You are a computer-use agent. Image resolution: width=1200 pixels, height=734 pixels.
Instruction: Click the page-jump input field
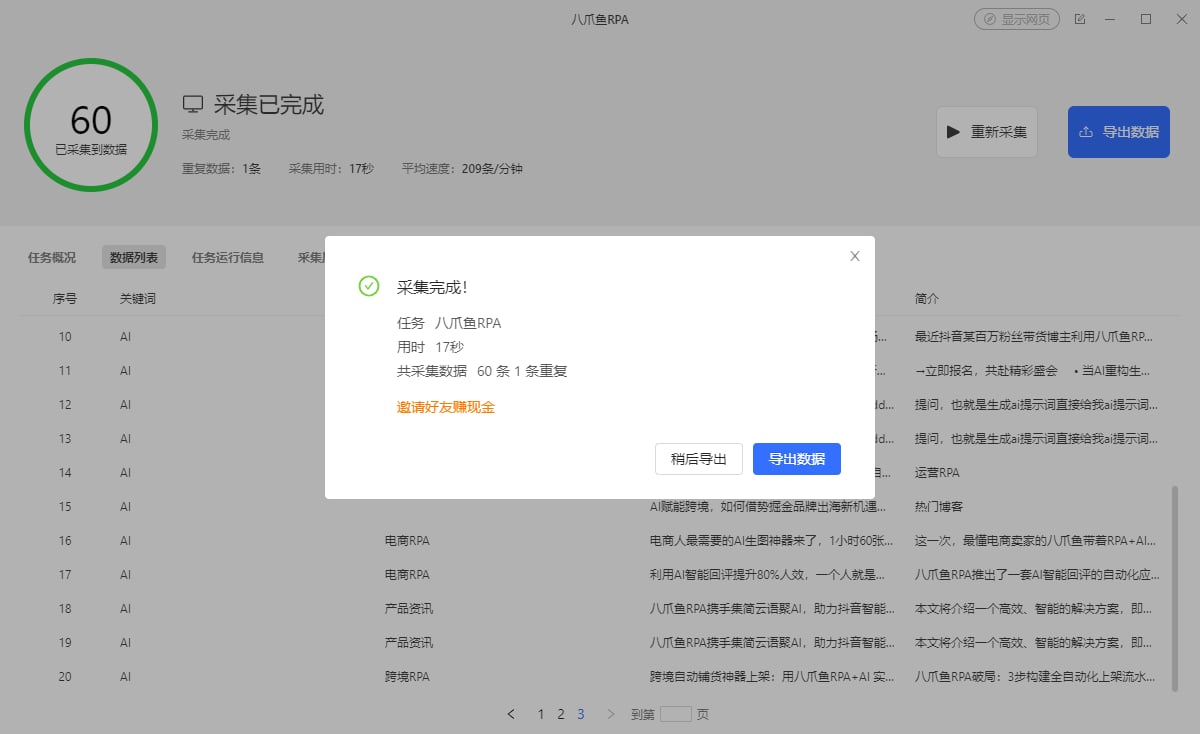click(676, 714)
